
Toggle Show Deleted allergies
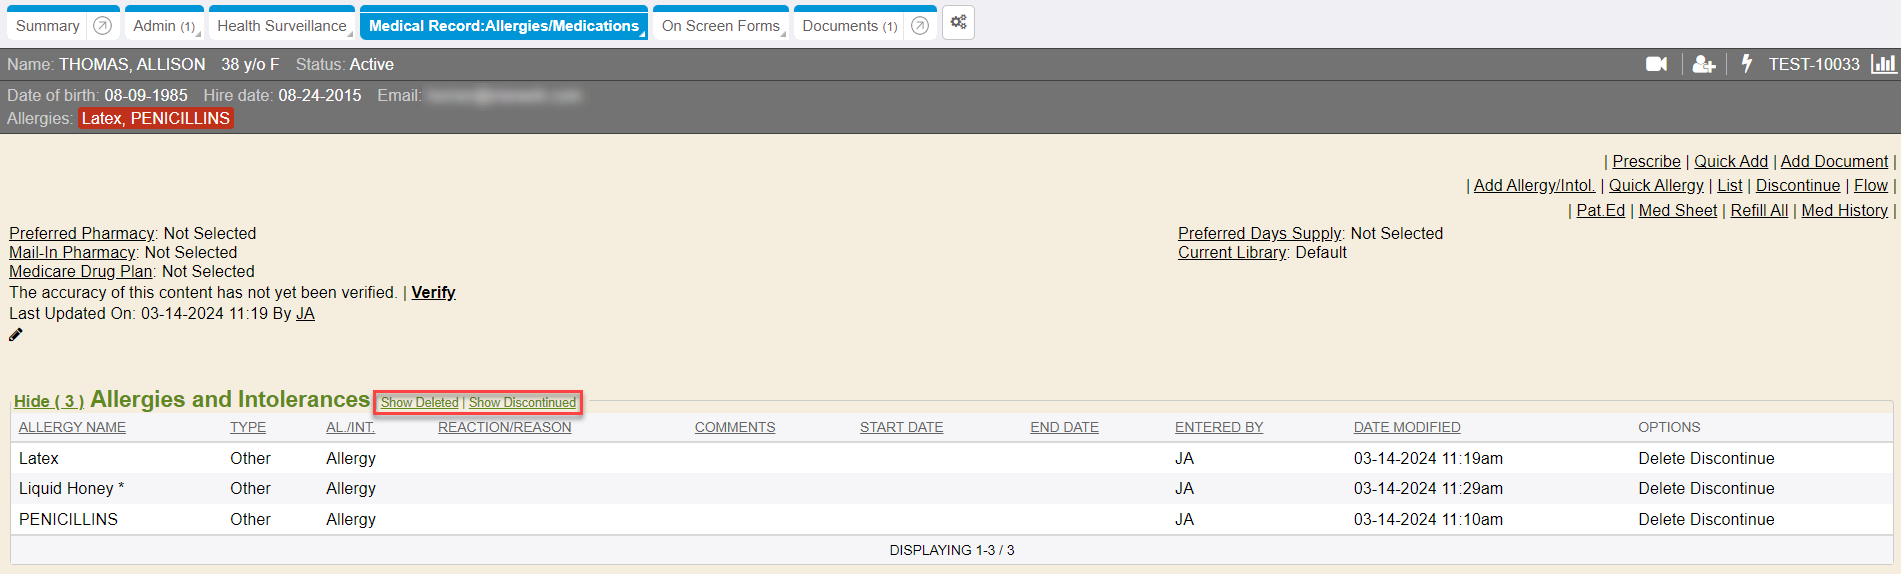419,403
